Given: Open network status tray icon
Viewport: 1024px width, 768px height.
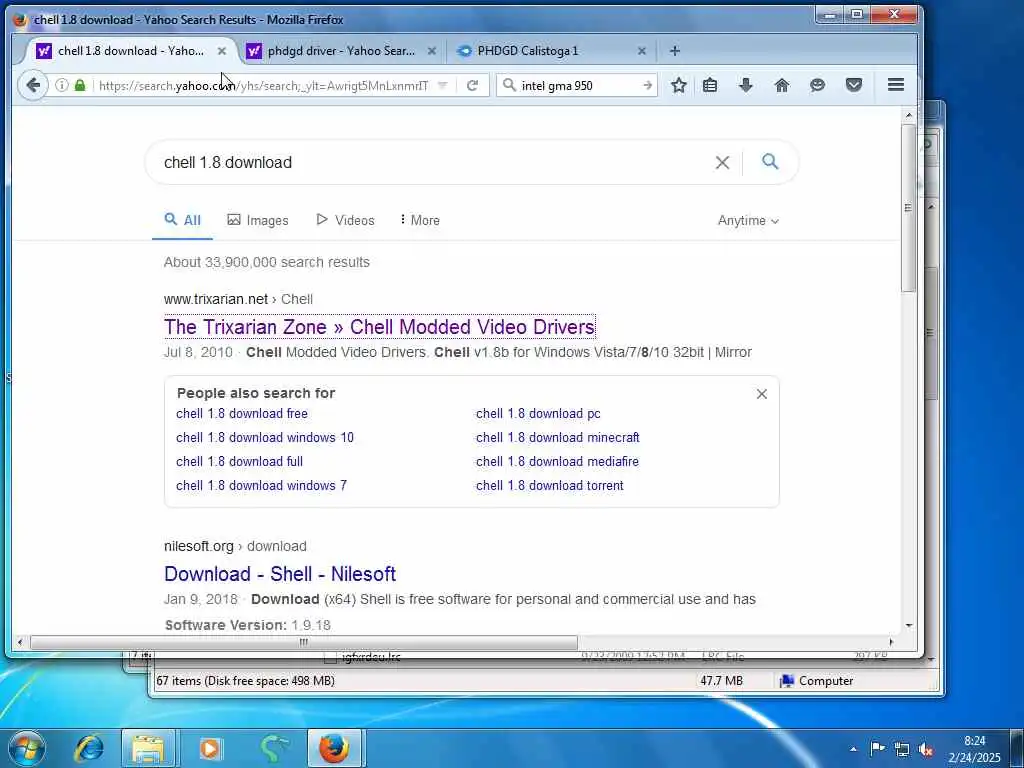Looking at the screenshot, I should (902, 749).
